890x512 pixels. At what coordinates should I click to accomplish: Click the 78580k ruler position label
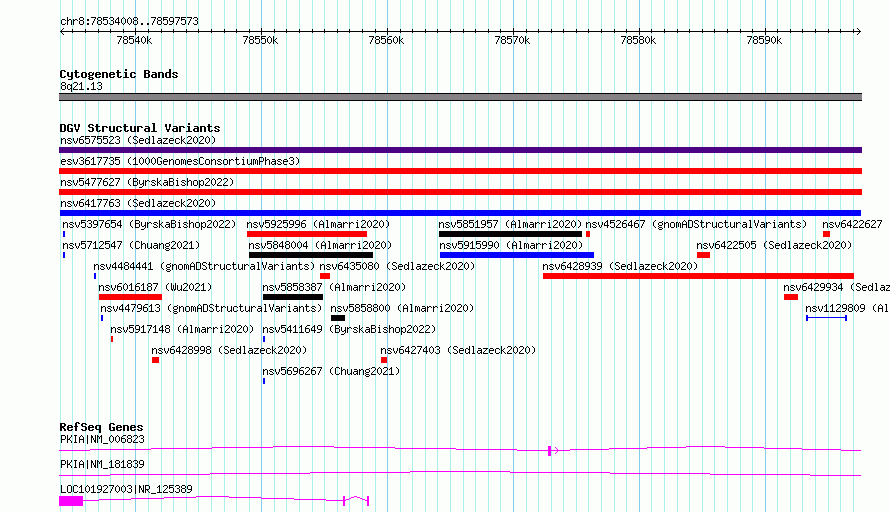pos(638,40)
